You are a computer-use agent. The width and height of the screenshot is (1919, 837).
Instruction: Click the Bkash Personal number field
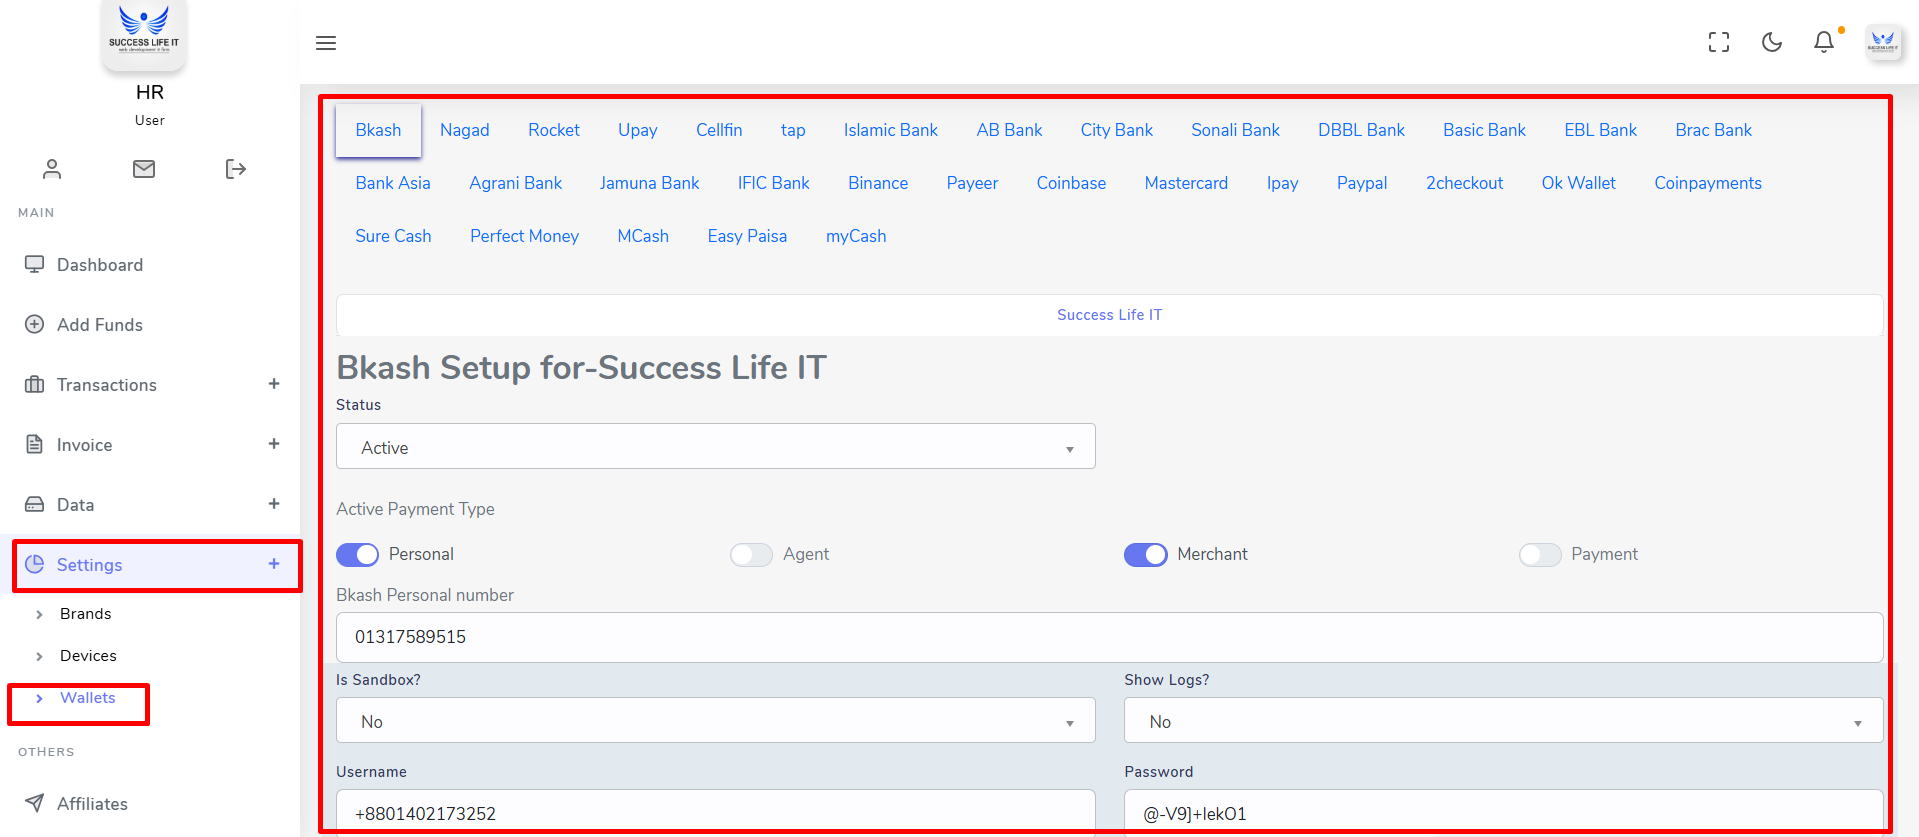tap(1110, 637)
